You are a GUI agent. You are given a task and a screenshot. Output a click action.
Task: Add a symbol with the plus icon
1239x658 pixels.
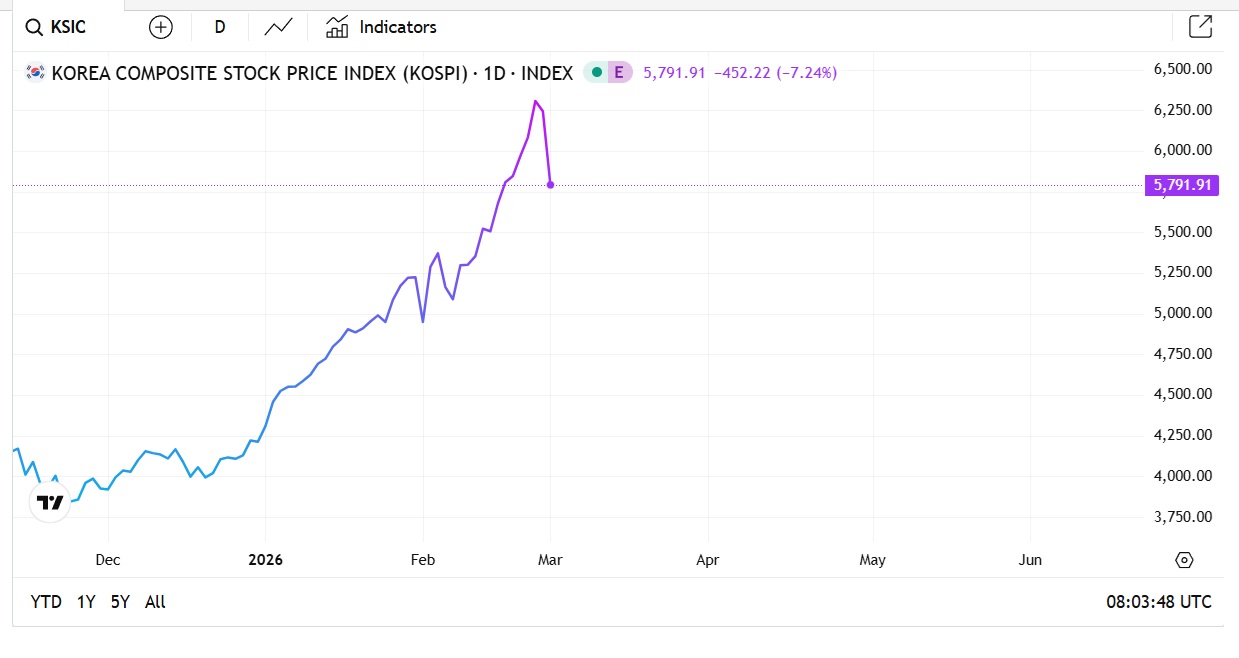click(160, 27)
